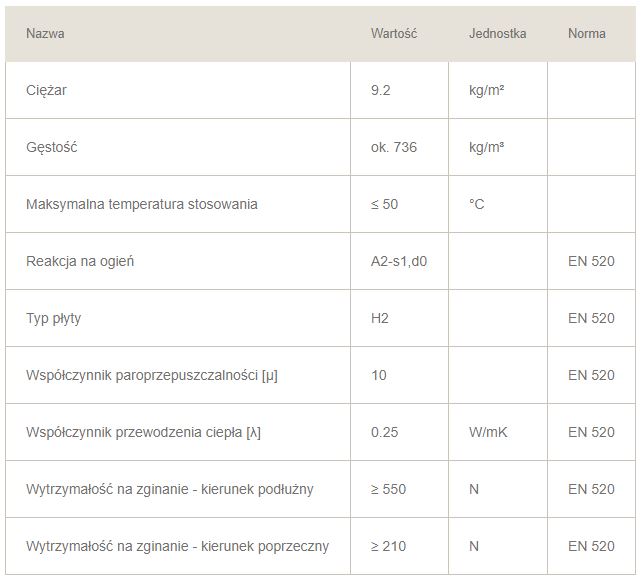This screenshot has width=641, height=578.
Task: Select the ok. 736 density value
Action: pos(394,147)
